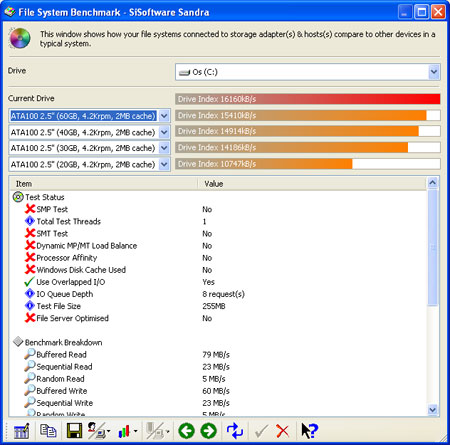Click the copy to clipboard toolbar icon
This screenshot has width=450, height=445.
48,431
